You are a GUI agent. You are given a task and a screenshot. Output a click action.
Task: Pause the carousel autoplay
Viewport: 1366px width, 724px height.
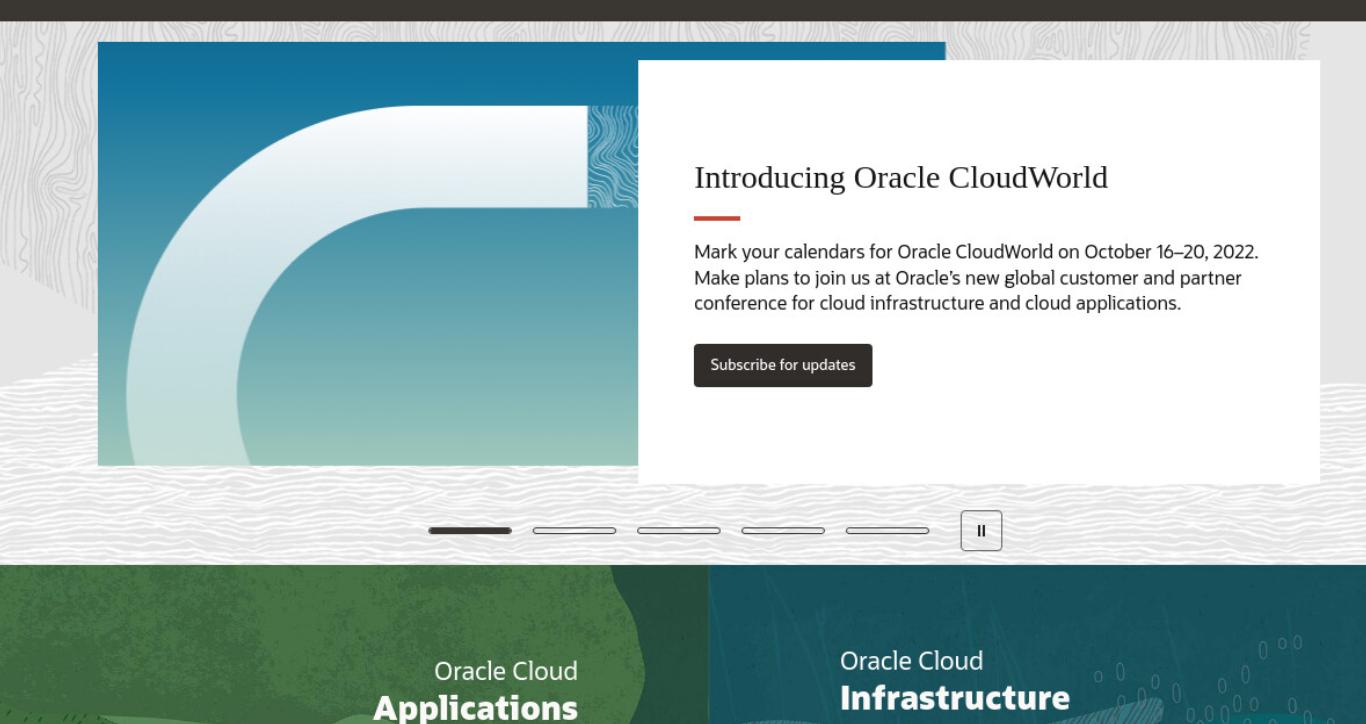point(981,531)
